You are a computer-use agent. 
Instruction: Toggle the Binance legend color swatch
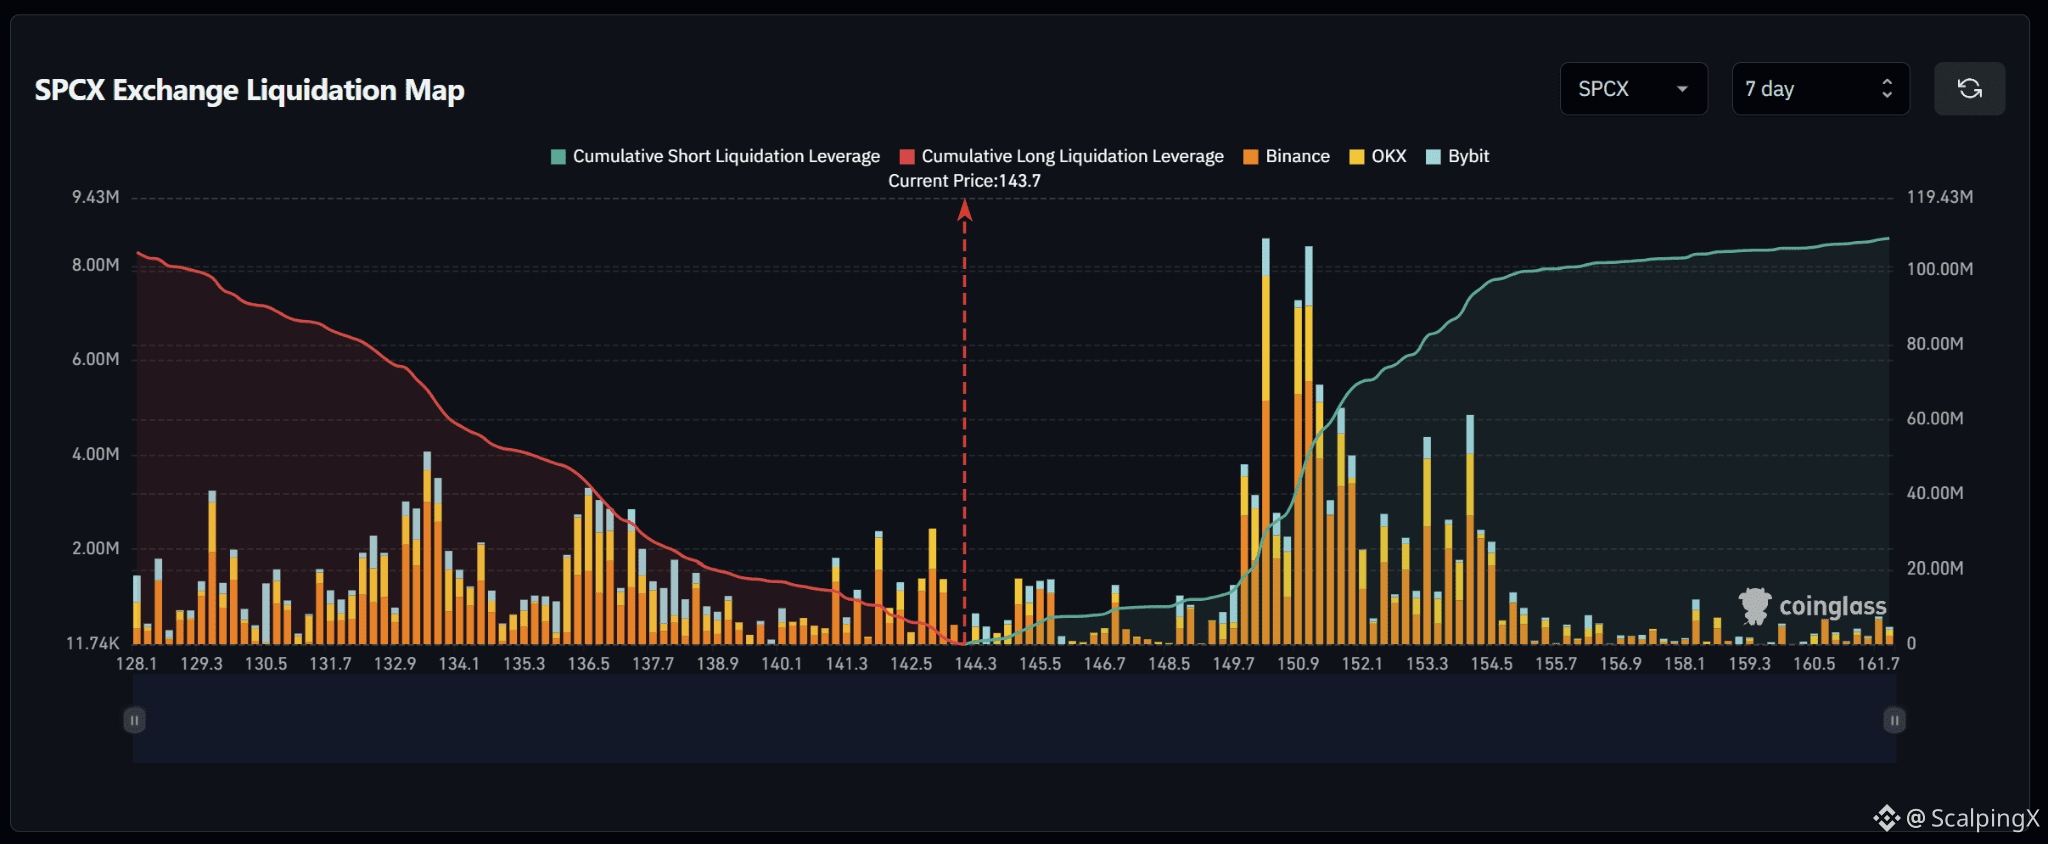1251,157
